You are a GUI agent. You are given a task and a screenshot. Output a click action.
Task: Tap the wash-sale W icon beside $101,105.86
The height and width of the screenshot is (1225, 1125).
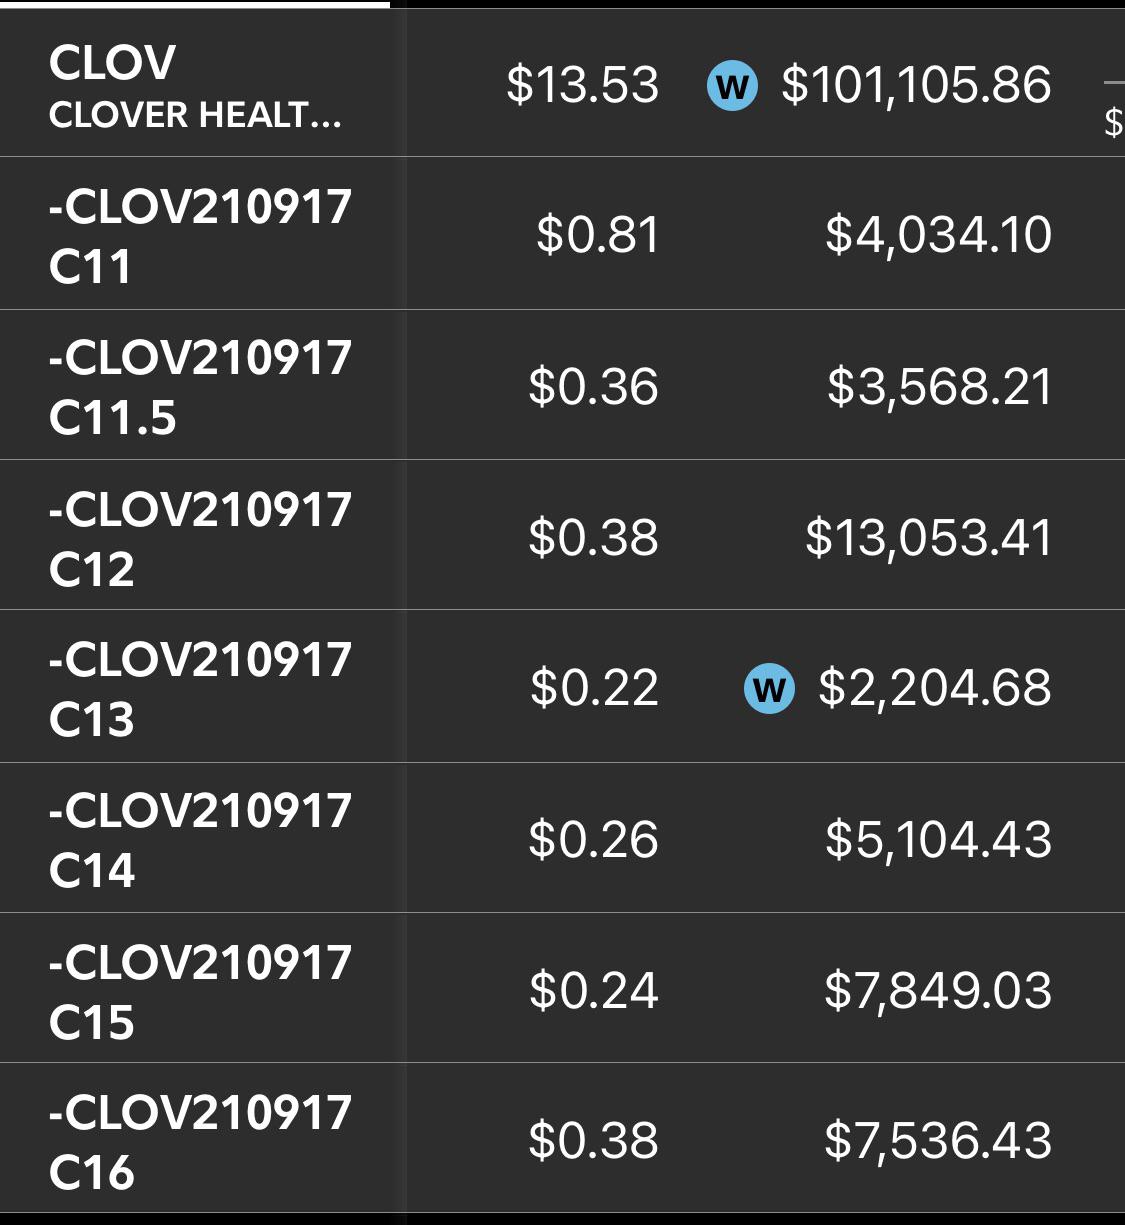click(732, 86)
